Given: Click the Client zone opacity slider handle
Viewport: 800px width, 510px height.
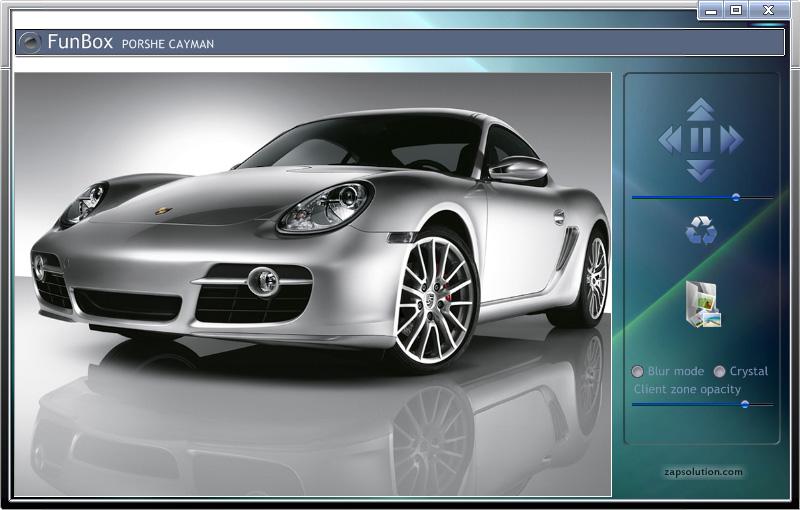Looking at the screenshot, I should (x=745, y=404).
